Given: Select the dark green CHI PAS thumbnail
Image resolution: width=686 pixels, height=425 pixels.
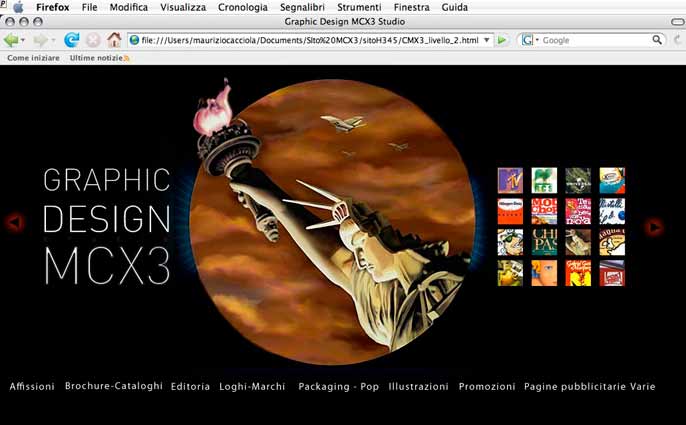Looking at the screenshot, I should tap(544, 242).
